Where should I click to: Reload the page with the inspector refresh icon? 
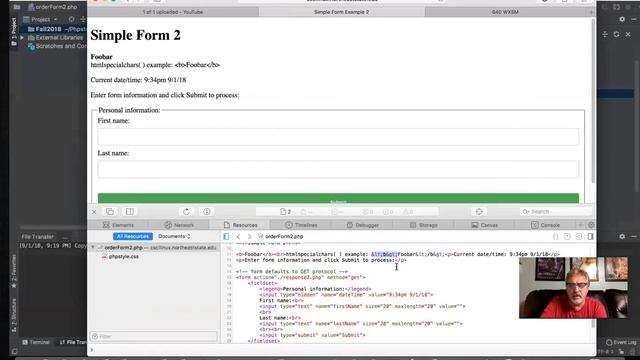coord(187,211)
